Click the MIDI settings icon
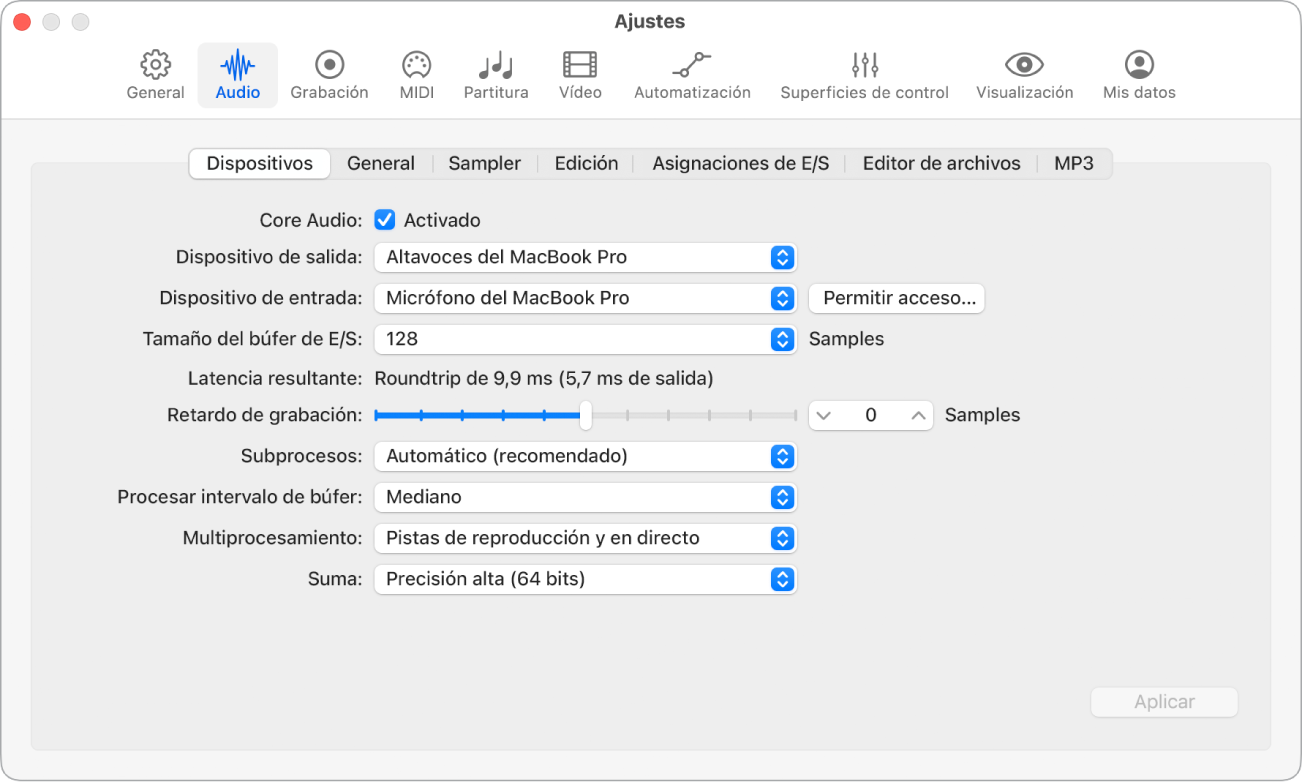Viewport: 1303px width, 782px height. tap(415, 74)
